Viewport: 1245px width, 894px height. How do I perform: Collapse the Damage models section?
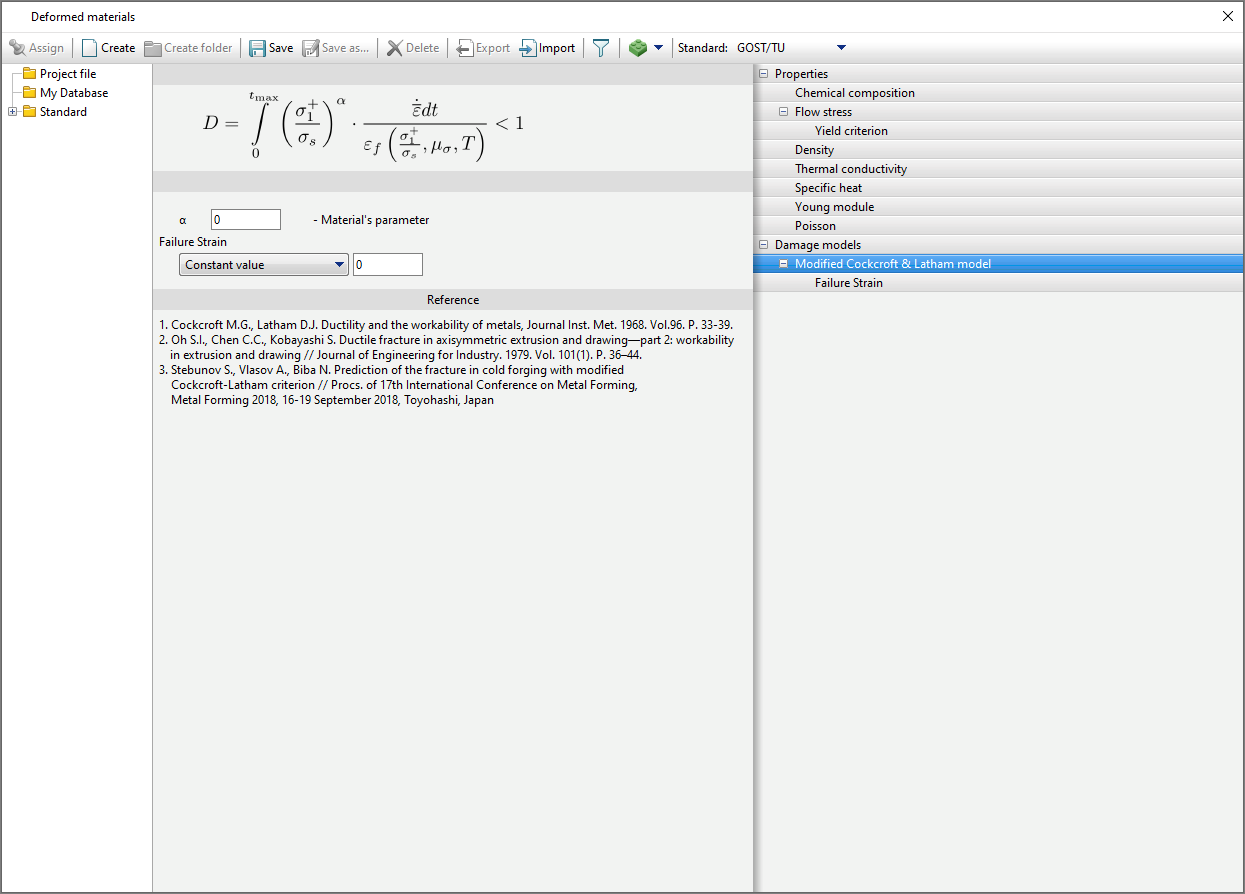[764, 245]
